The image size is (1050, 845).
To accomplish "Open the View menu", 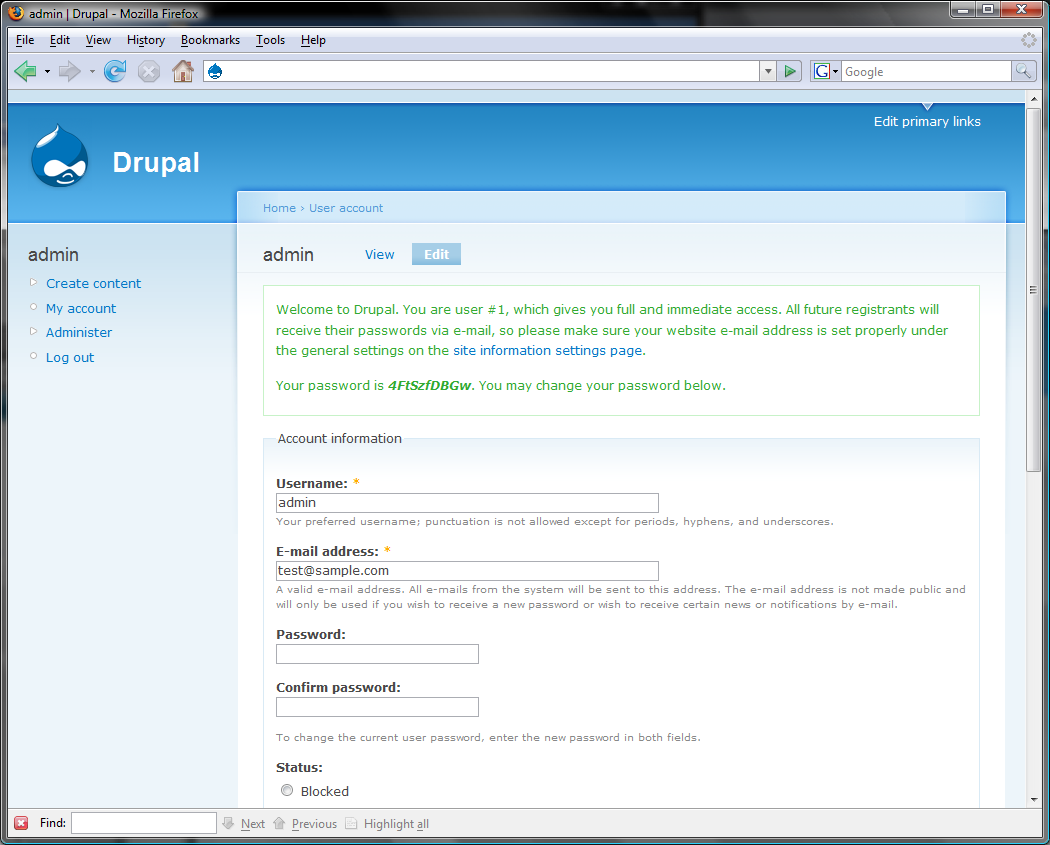I will [x=98, y=40].
